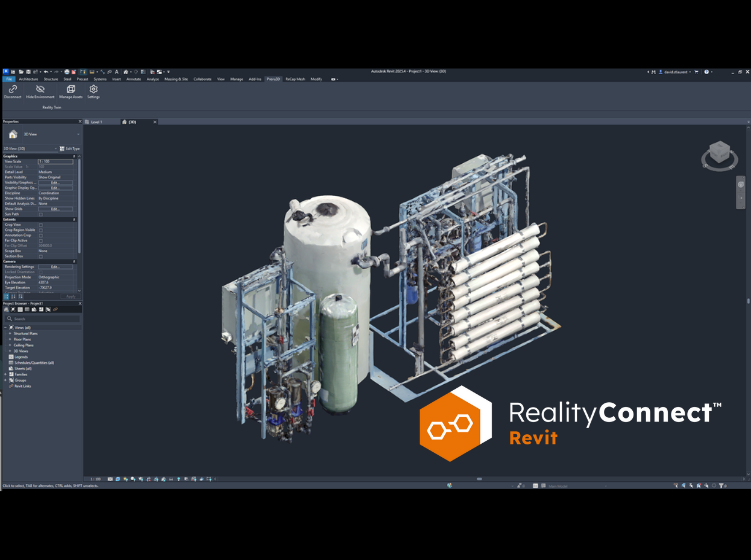The width and height of the screenshot is (751, 560).
Task: Click Edit Type button in Properties
Action: click(x=70, y=149)
